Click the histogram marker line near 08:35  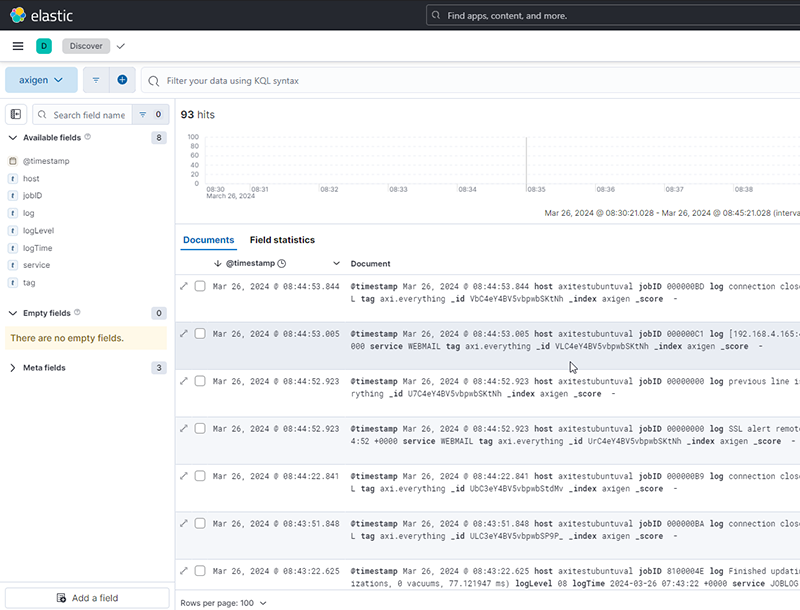pyautogui.click(x=527, y=162)
